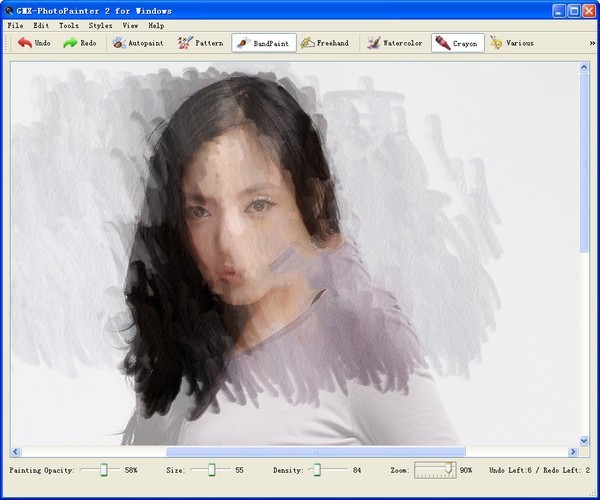The height and width of the screenshot is (500, 600).
Task: Click the horizontal scrollbar left arrow
Action: point(15,451)
